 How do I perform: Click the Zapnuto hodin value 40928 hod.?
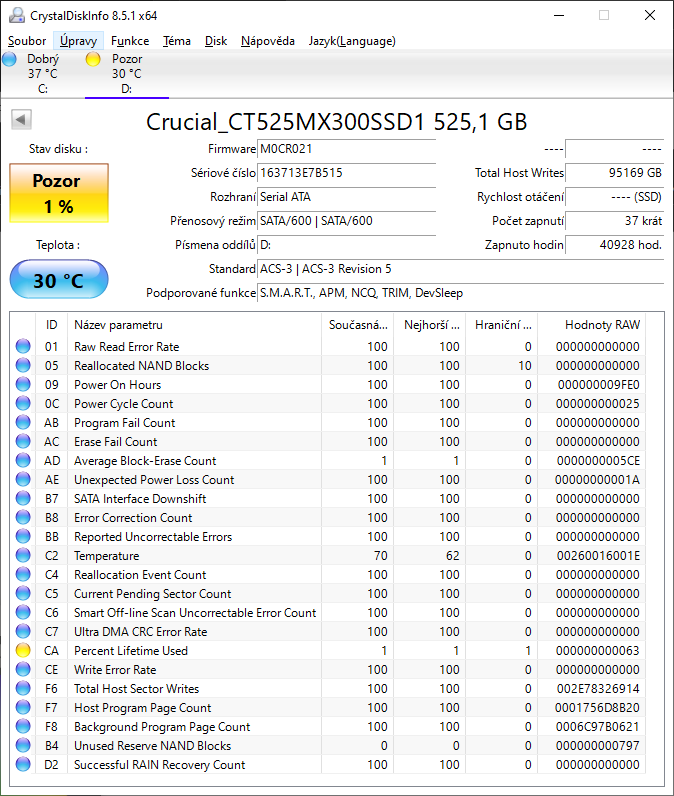pos(615,245)
